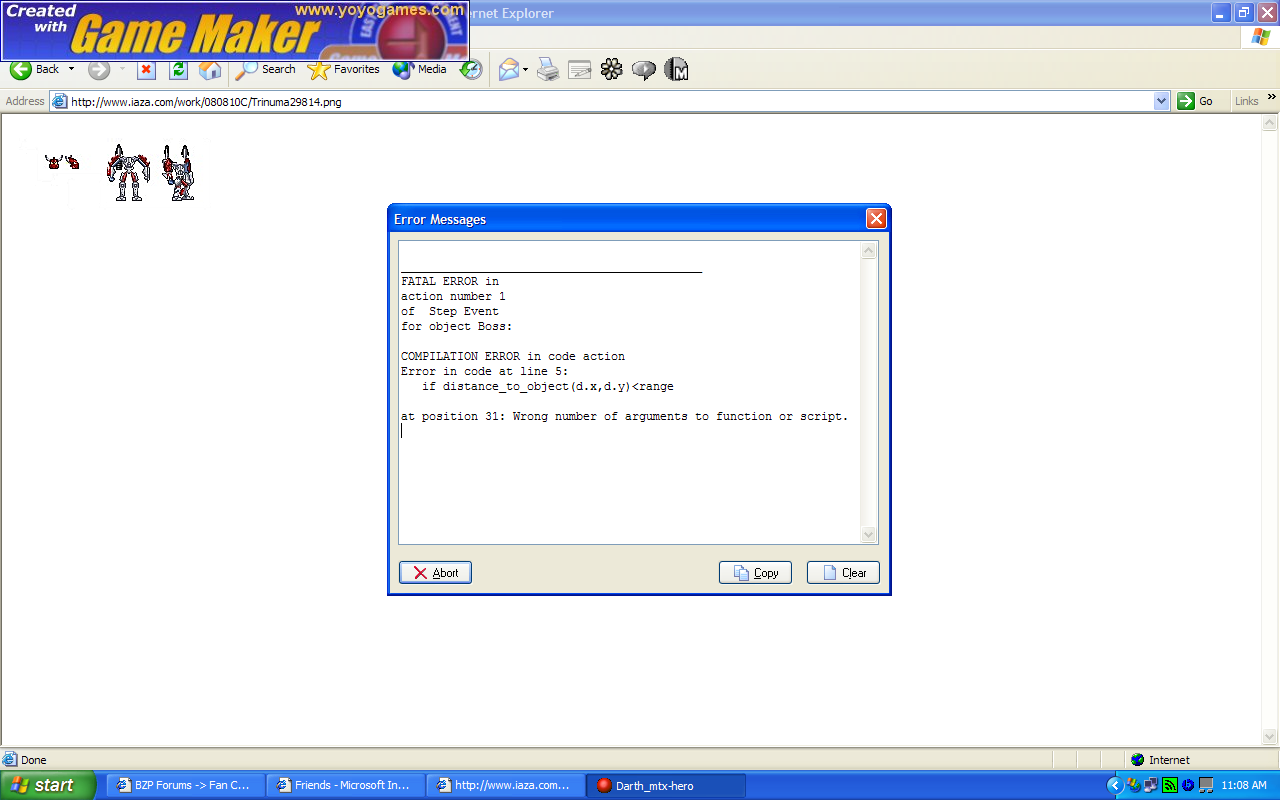
Task: Open the page editor icon
Action: (579, 70)
